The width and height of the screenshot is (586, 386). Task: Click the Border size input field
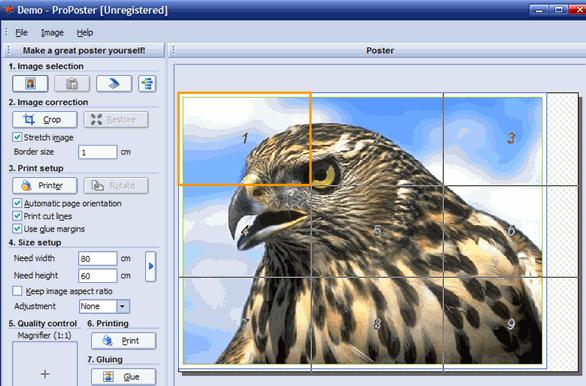pyautogui.click(x=98, y=152)
